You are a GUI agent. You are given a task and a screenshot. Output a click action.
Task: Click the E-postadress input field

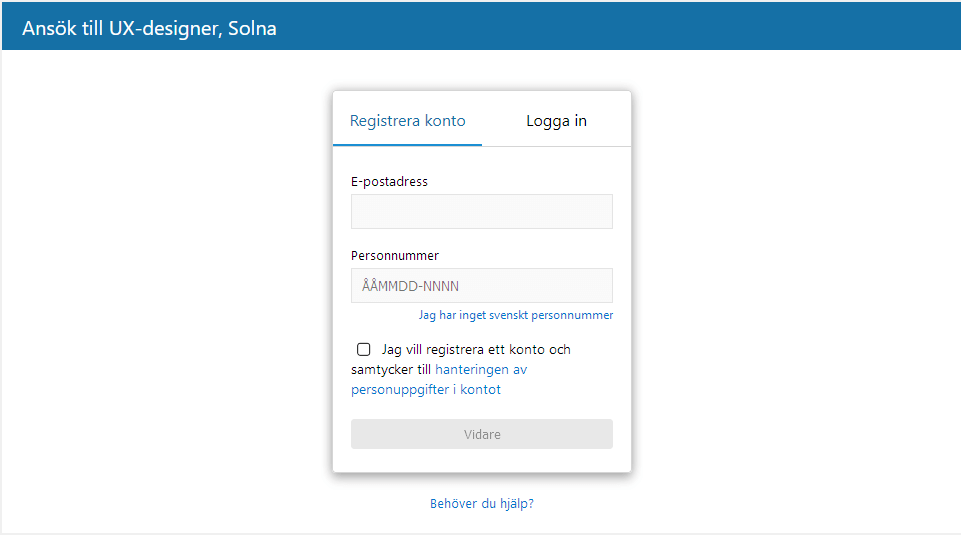(482, 211)
